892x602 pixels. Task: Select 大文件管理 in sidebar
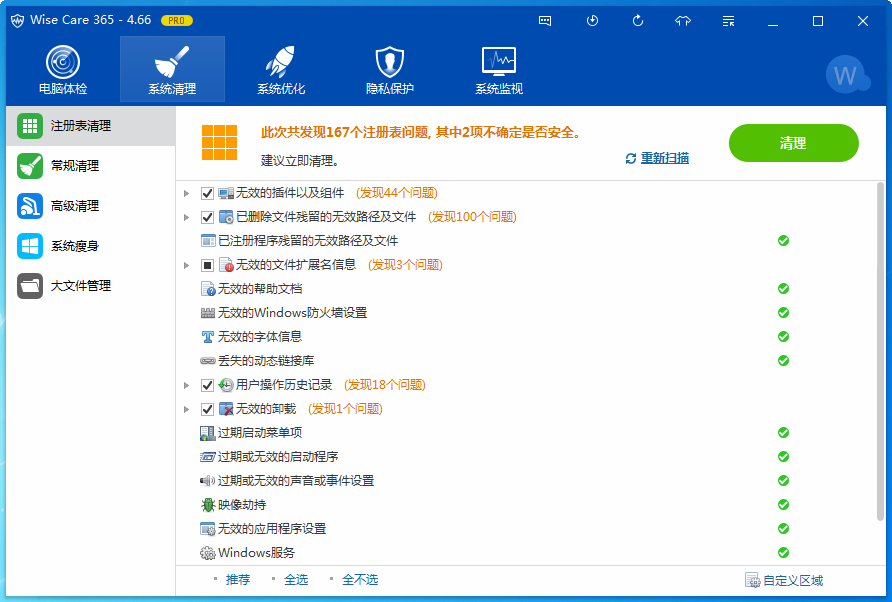[x=90, y=286]
